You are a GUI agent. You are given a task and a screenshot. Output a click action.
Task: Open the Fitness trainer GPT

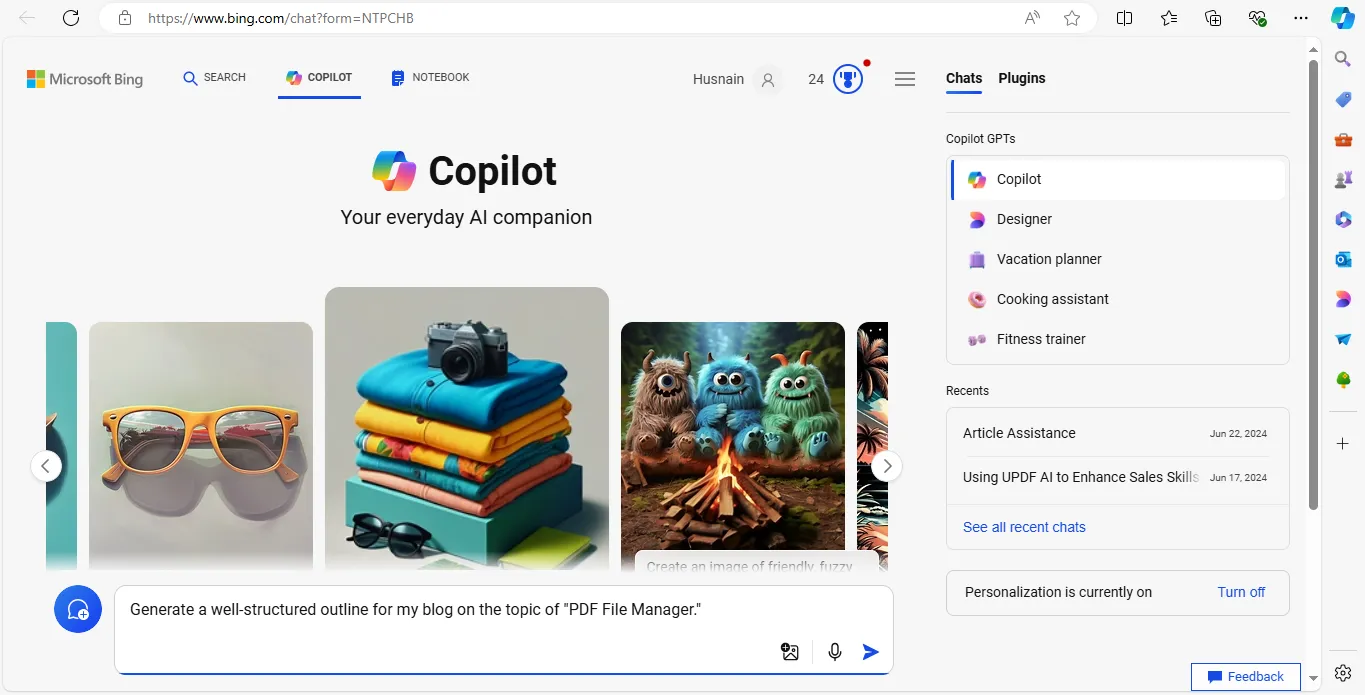coord(1040,339)
